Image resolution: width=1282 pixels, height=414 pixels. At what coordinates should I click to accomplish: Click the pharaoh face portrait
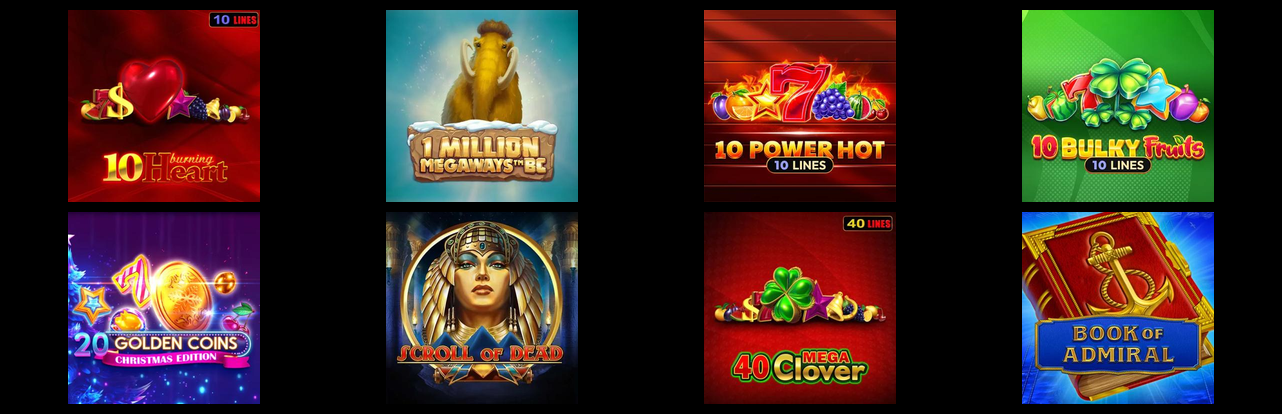tap(481, 291)
